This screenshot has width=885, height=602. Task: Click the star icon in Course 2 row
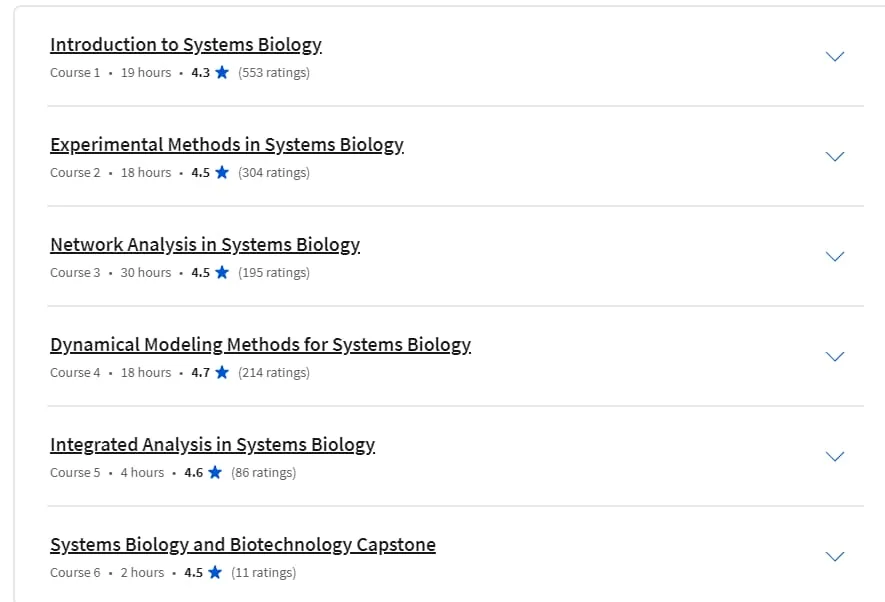[222, 172]
